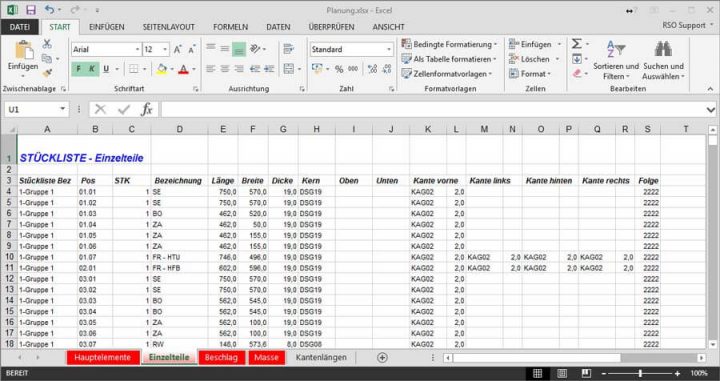Click the zoom slider handle

click(x=640, y=374)
